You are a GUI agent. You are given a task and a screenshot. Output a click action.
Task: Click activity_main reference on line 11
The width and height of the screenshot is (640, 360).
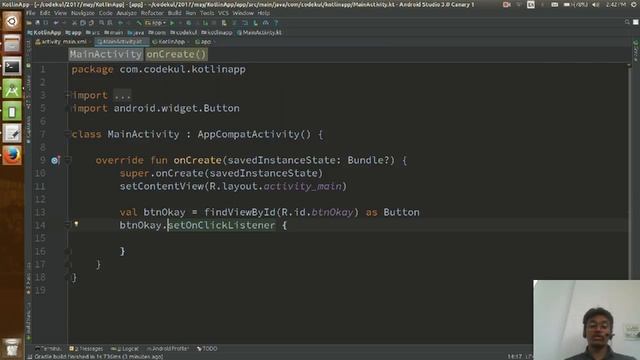302,186
